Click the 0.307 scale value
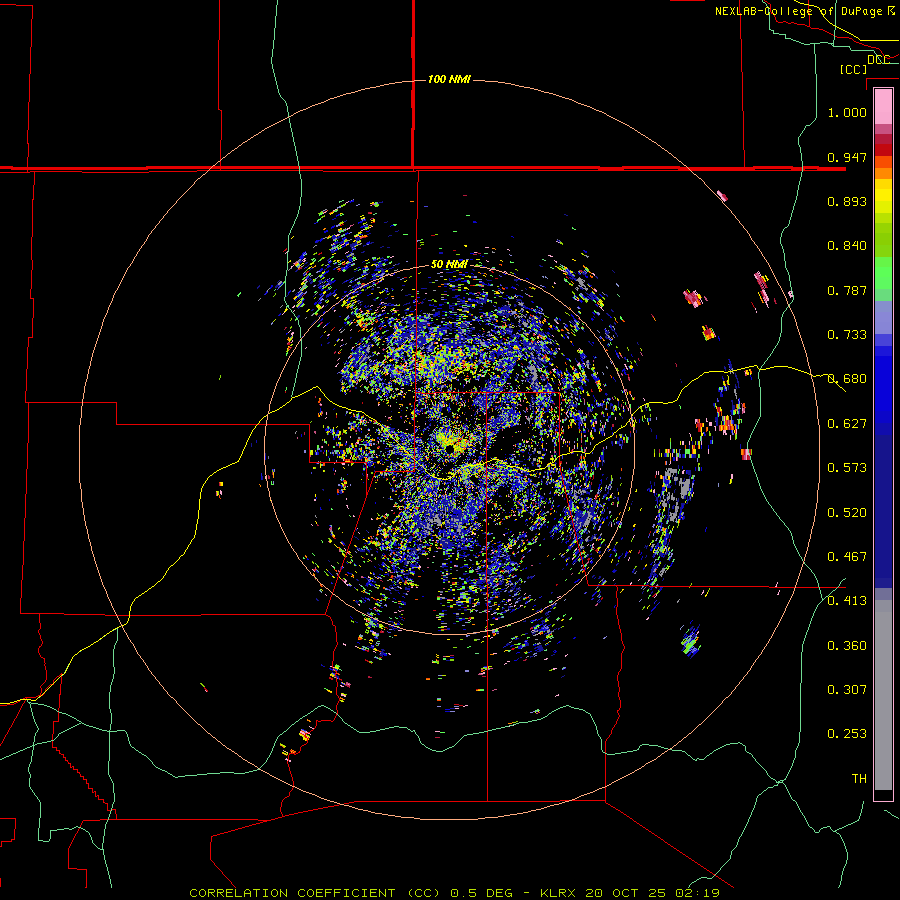Image resolution: width=900 pixels, height=900 pixels. pyautogui.click(x=847, y=690)
